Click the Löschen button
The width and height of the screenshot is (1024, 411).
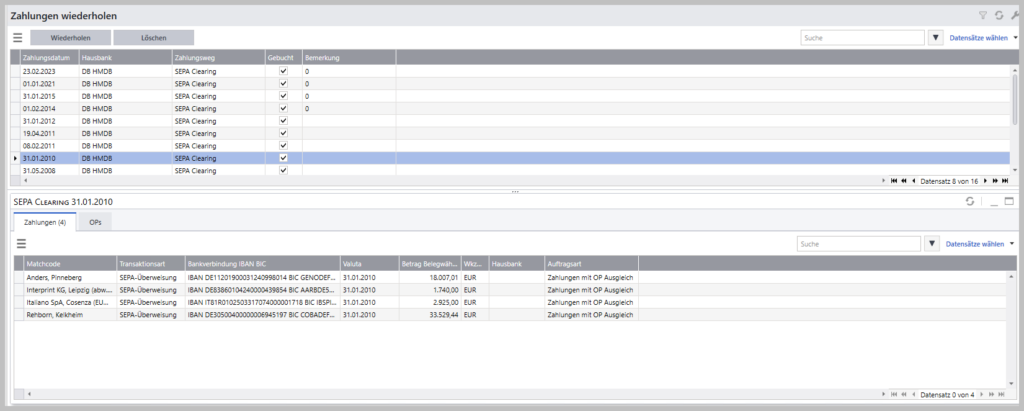153,38
